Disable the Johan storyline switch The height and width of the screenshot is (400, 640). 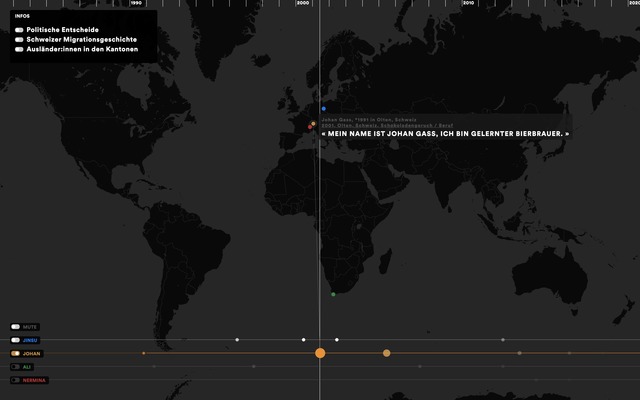(16, 353)
